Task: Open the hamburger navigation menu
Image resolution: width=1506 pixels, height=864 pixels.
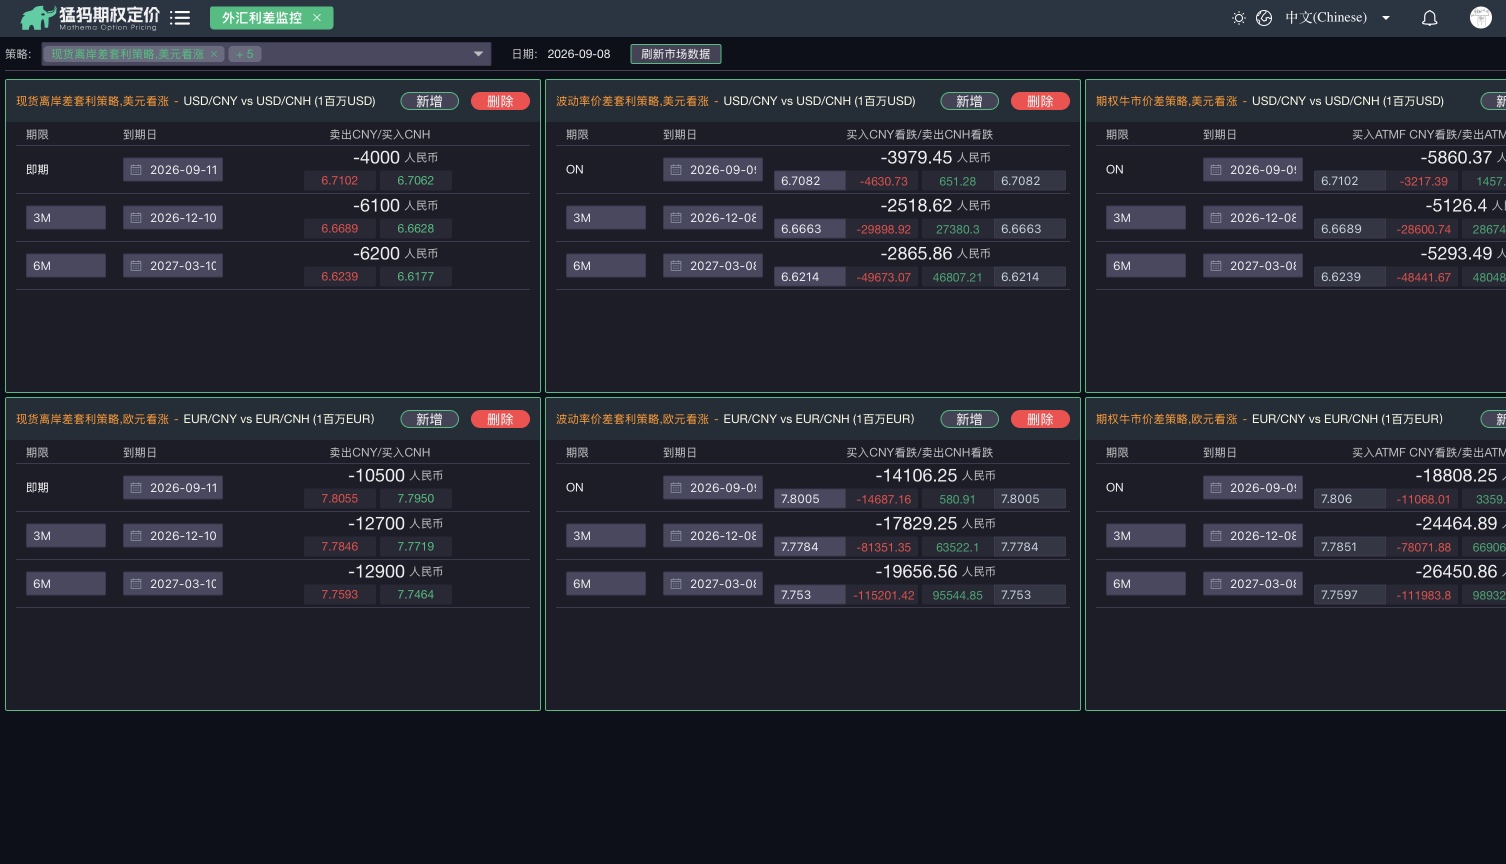Action: pyautogui.click(x=180, y=17)
